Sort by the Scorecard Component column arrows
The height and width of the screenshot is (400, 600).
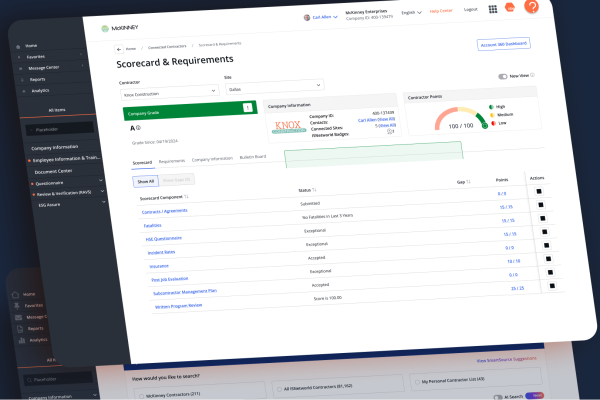tap(186, 196)
